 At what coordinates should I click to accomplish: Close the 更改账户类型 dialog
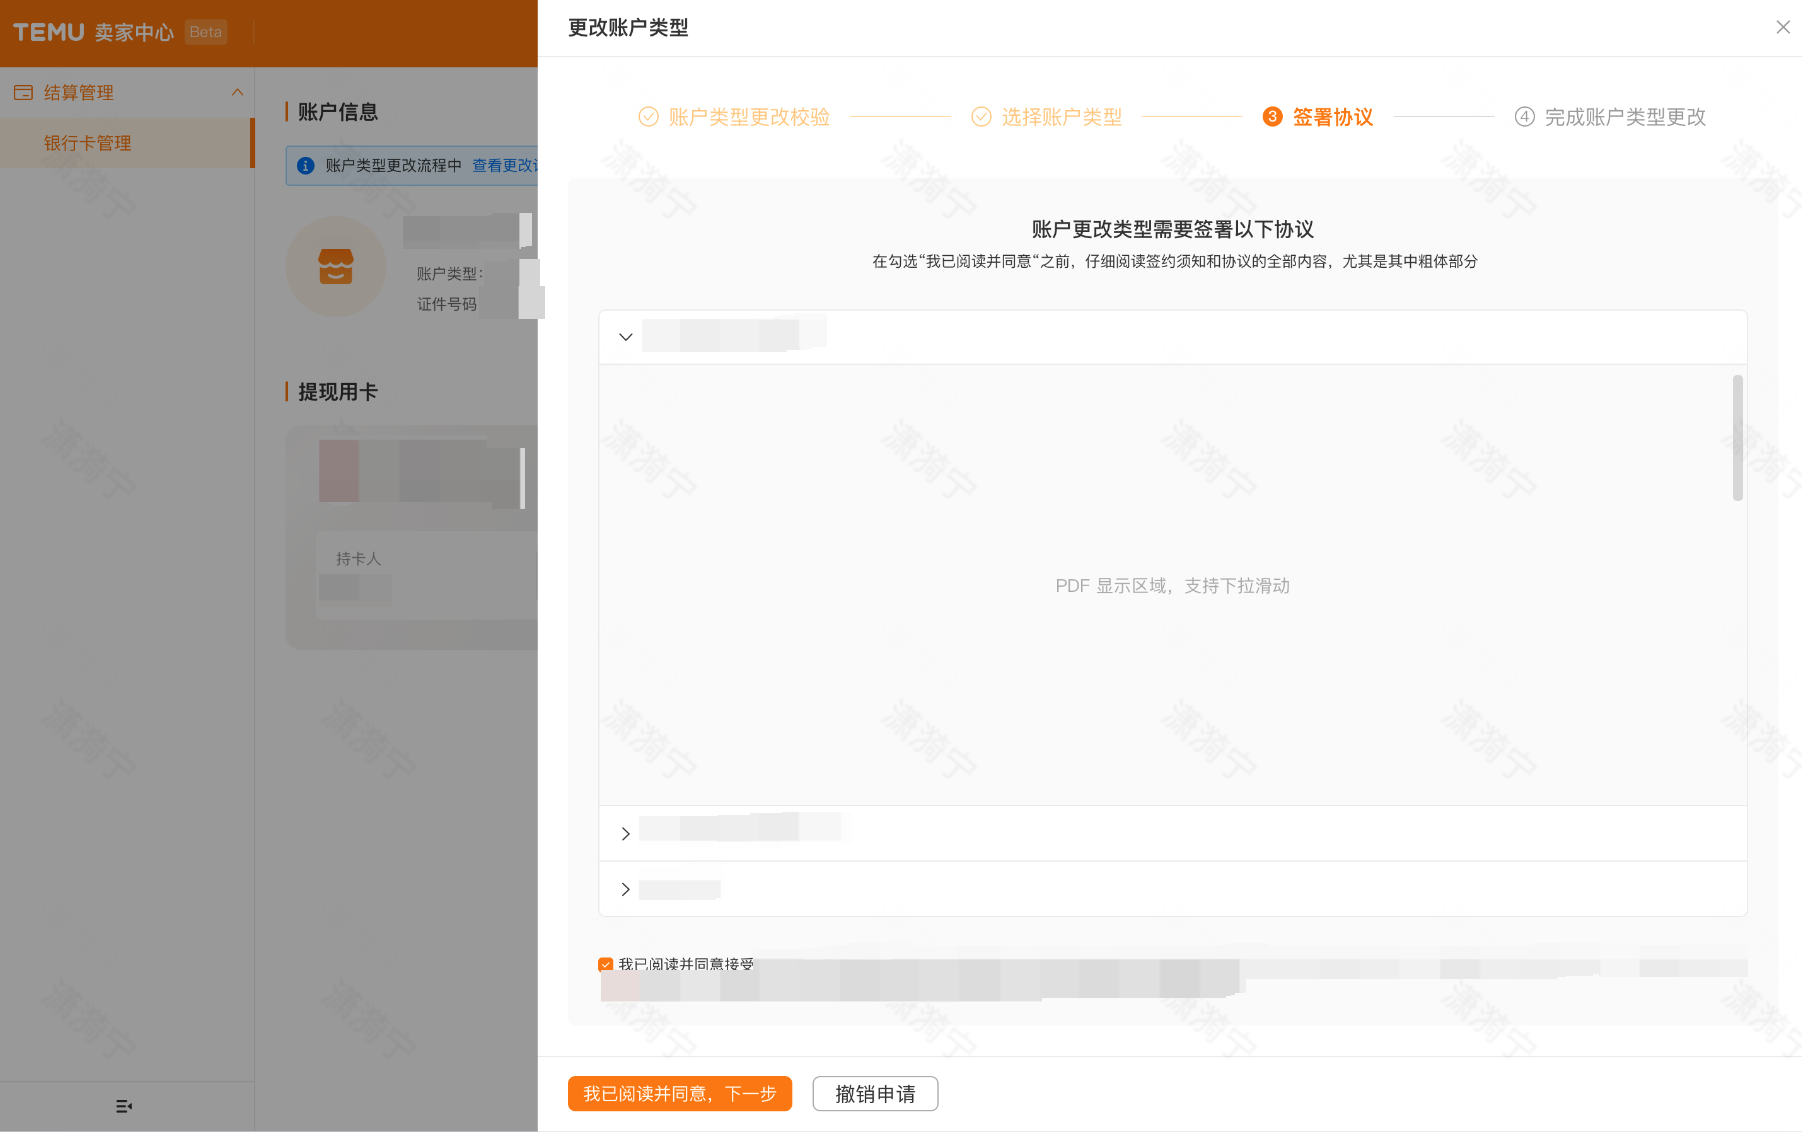point(1783,27)
